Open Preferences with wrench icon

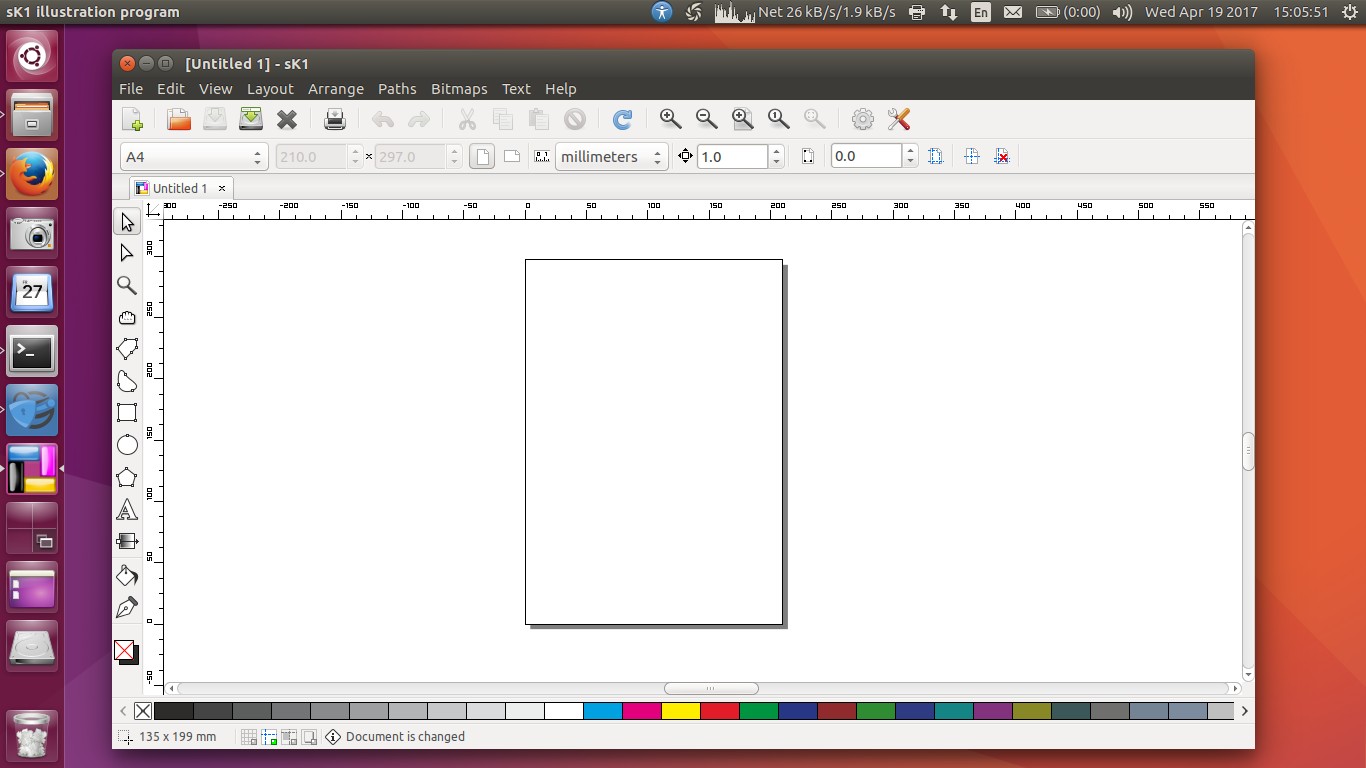pos(899,120)
